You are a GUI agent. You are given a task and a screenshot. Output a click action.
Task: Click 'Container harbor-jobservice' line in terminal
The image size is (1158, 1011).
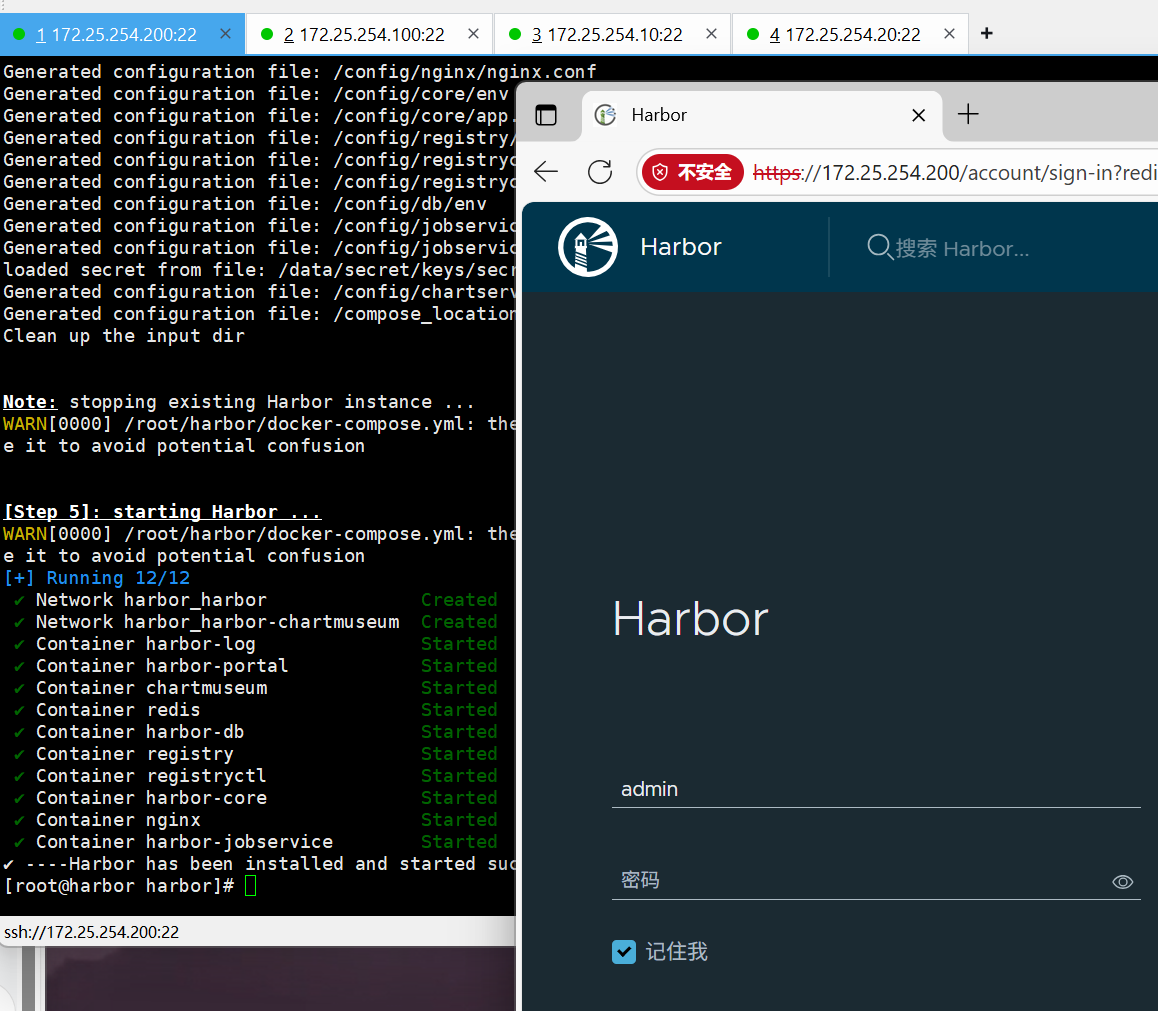click(x=184, y=842)
